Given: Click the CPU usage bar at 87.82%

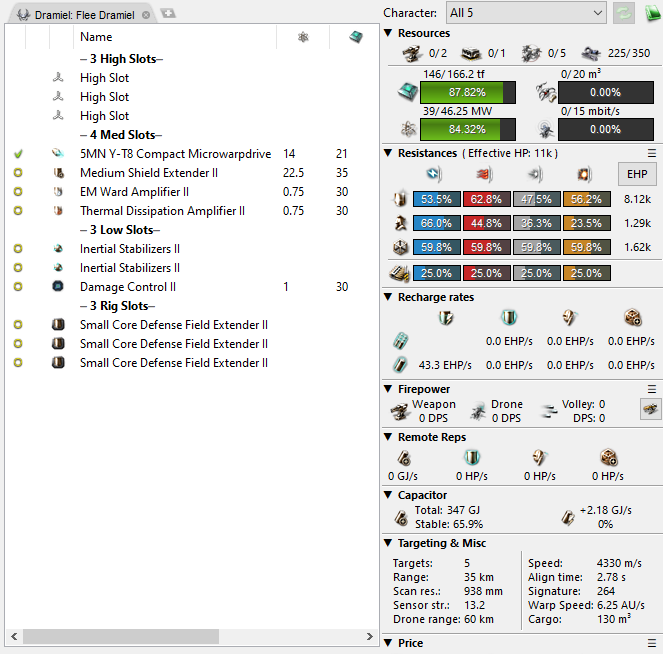Looking at the screenshot, I should (x=468, y=92).
